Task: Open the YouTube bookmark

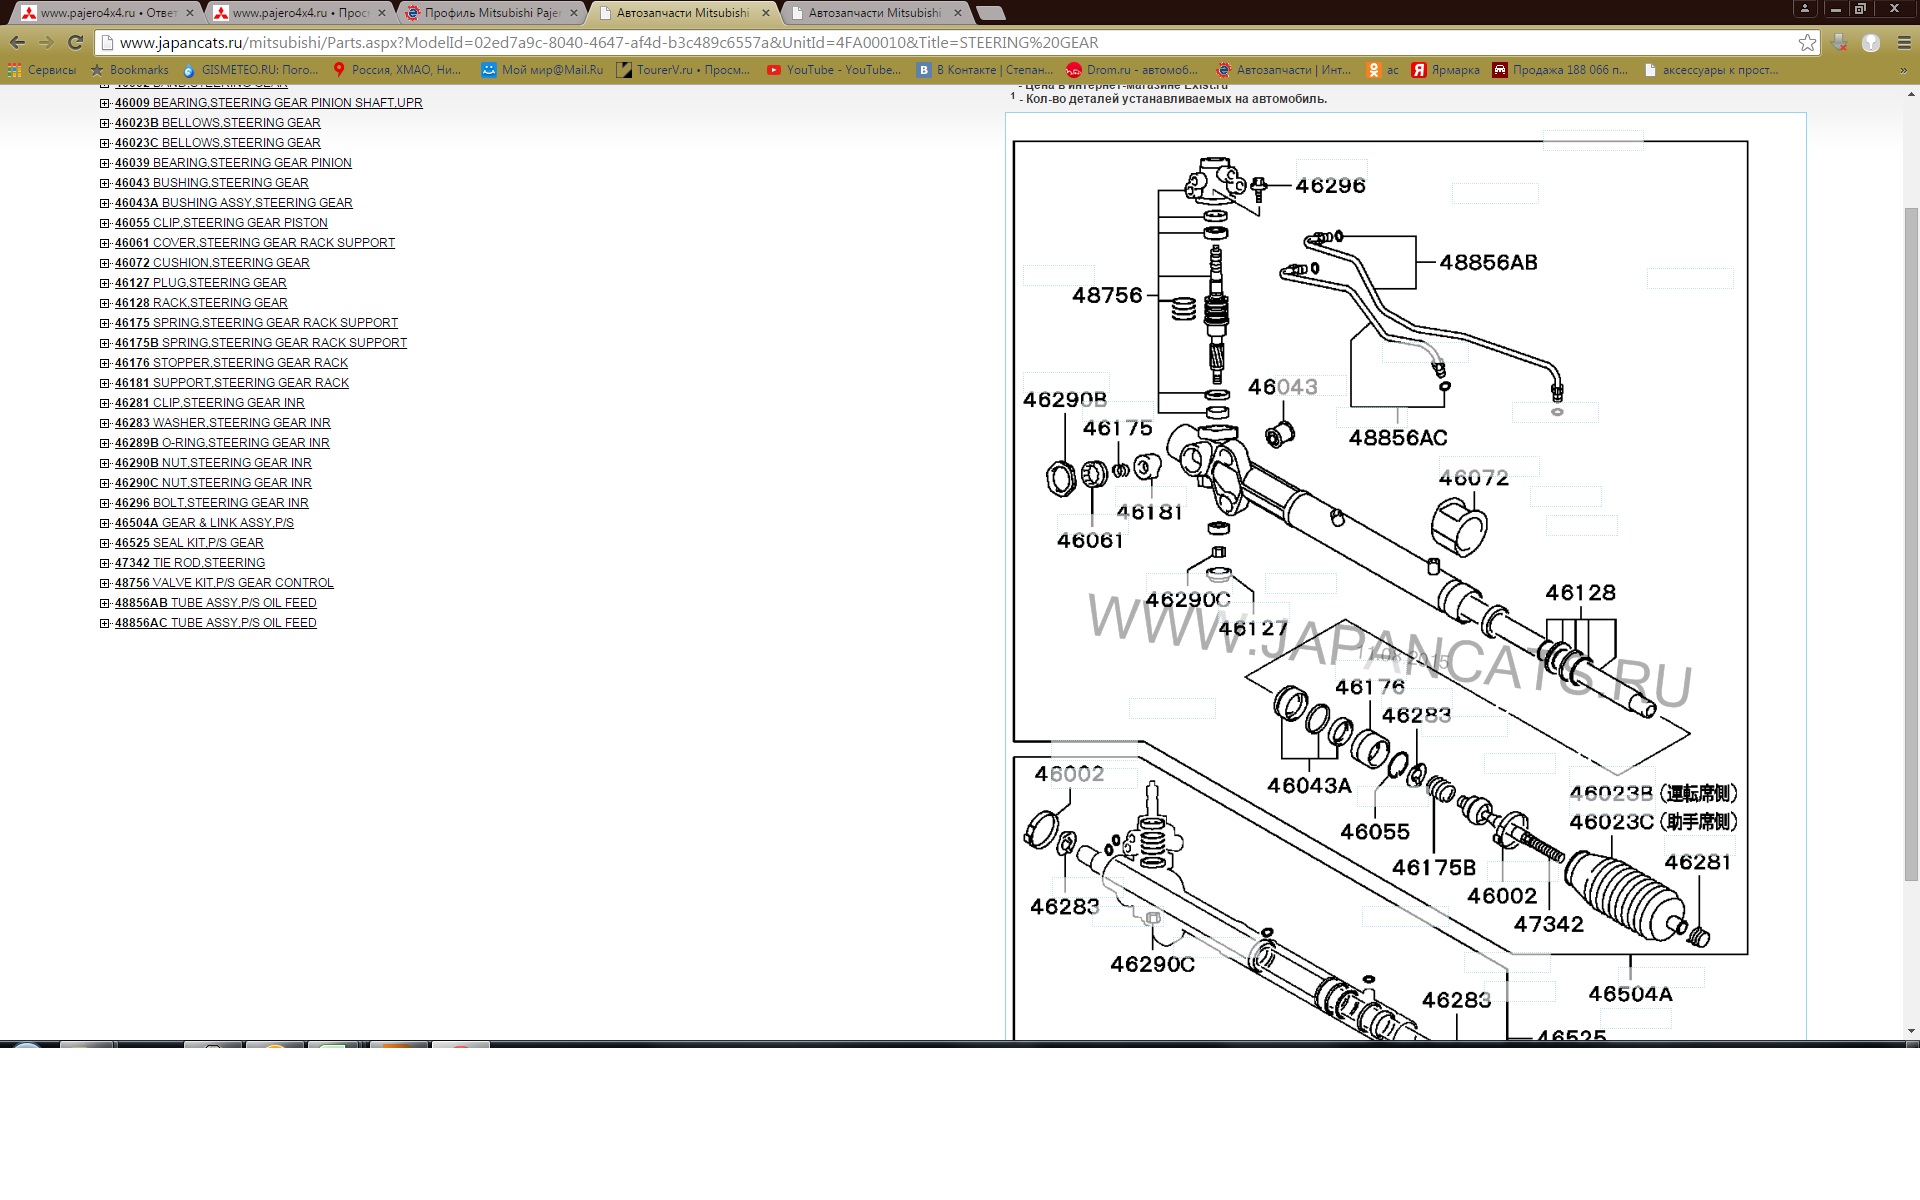Action: coord(833,70)
